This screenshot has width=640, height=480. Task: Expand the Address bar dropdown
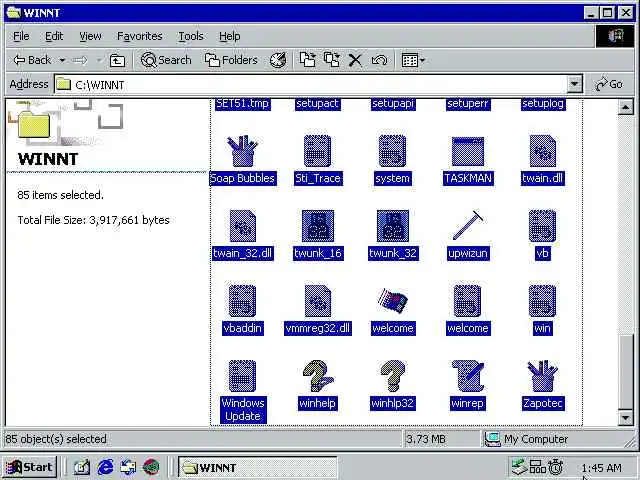click(x=574, y=84)
